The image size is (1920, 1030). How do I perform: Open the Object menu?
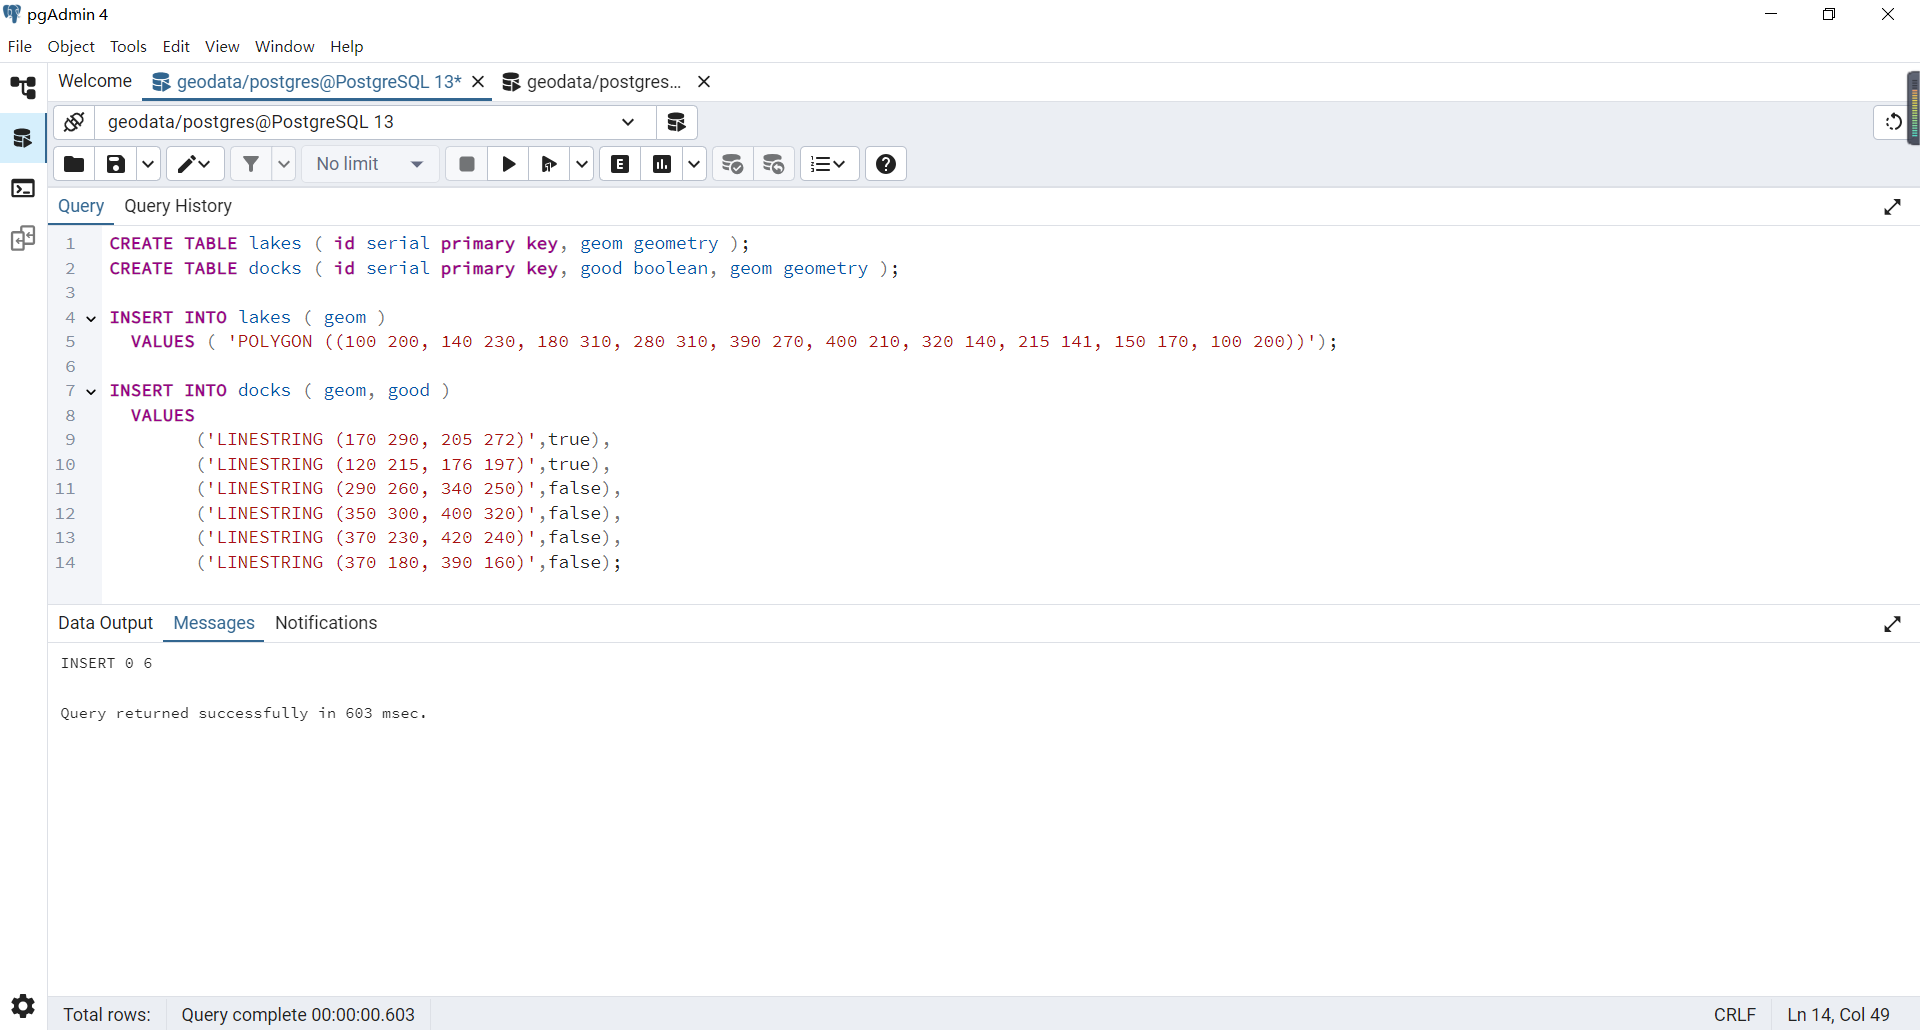pos(71,46)
